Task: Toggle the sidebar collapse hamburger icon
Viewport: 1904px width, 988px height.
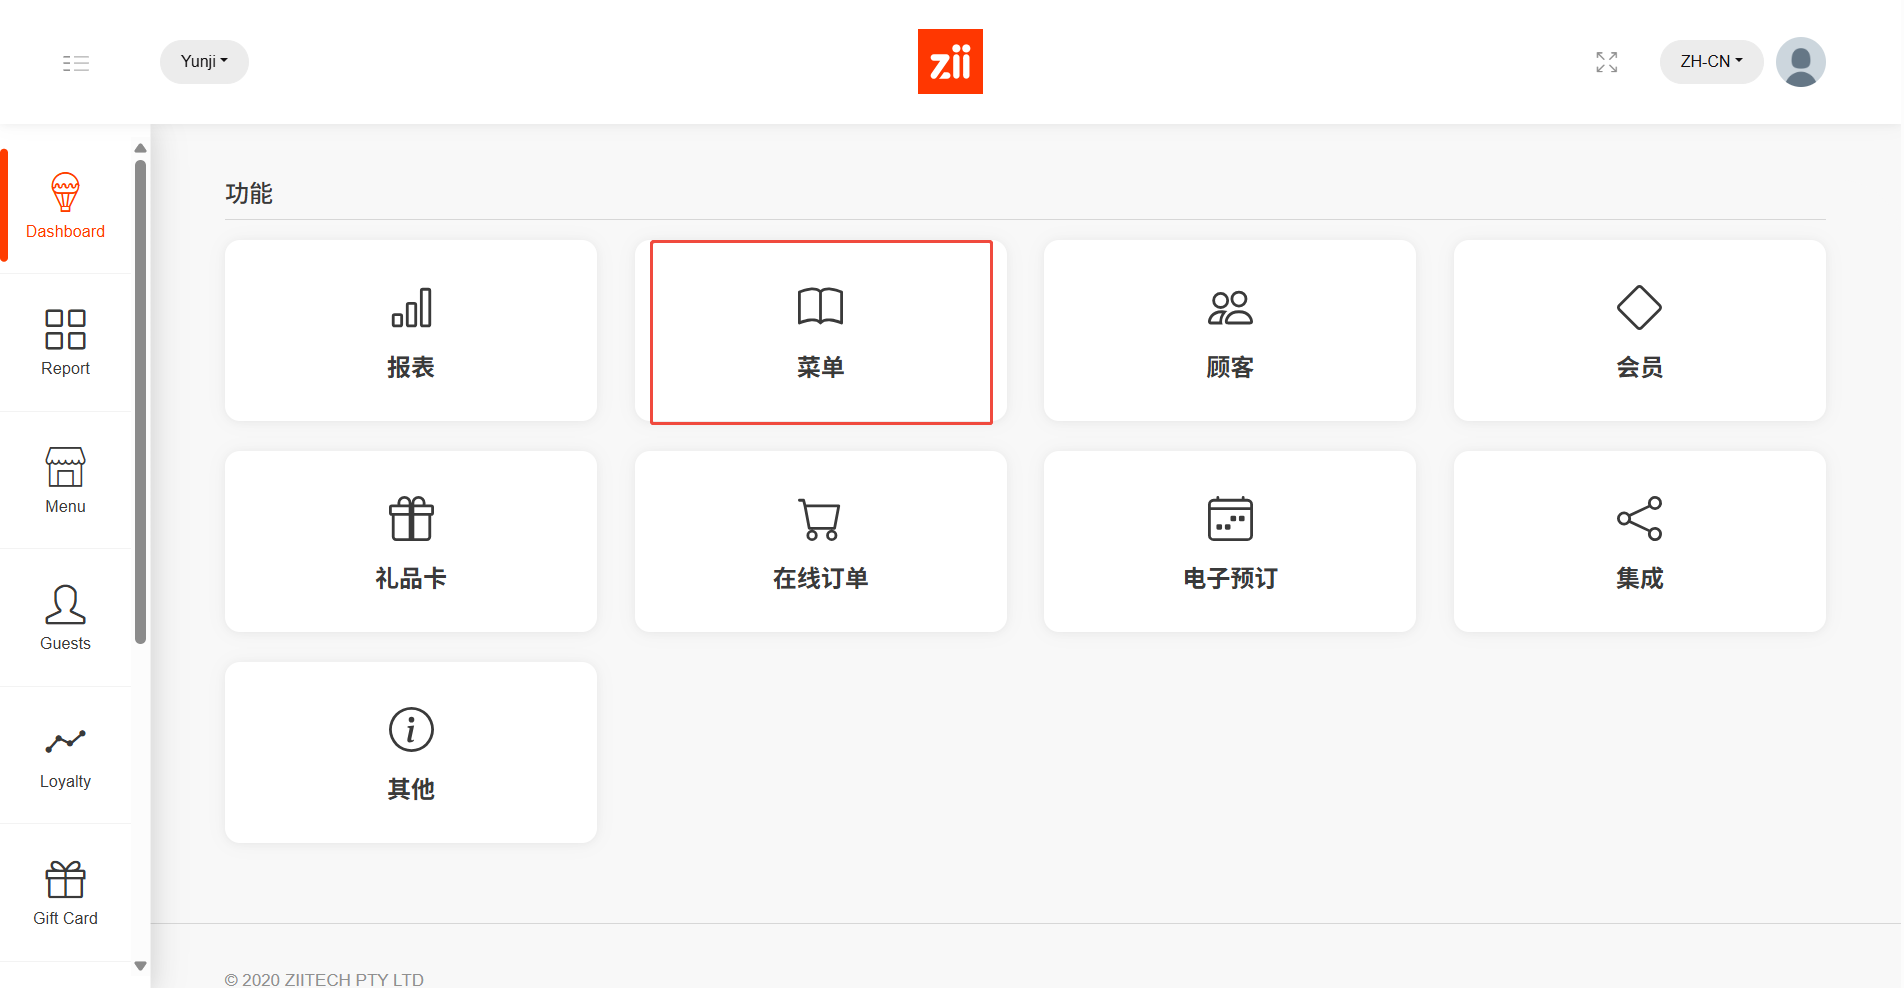Action: click(x=76, y=63)
